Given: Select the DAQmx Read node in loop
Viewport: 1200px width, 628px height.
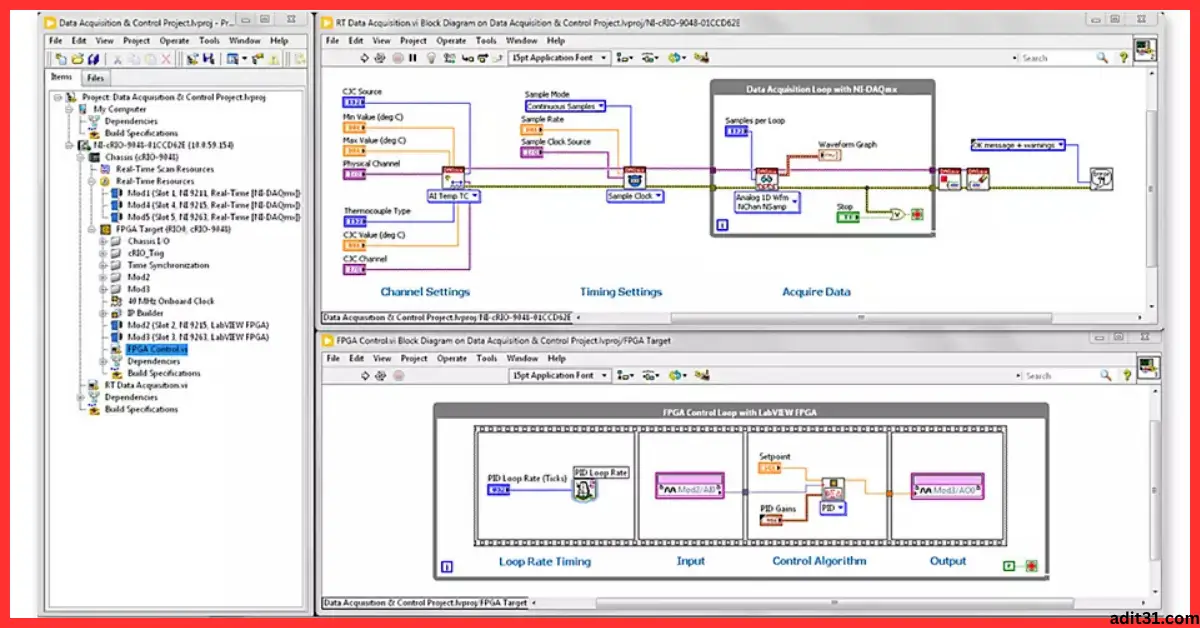Looking at the screenshot, I should [x=767, y=179].
